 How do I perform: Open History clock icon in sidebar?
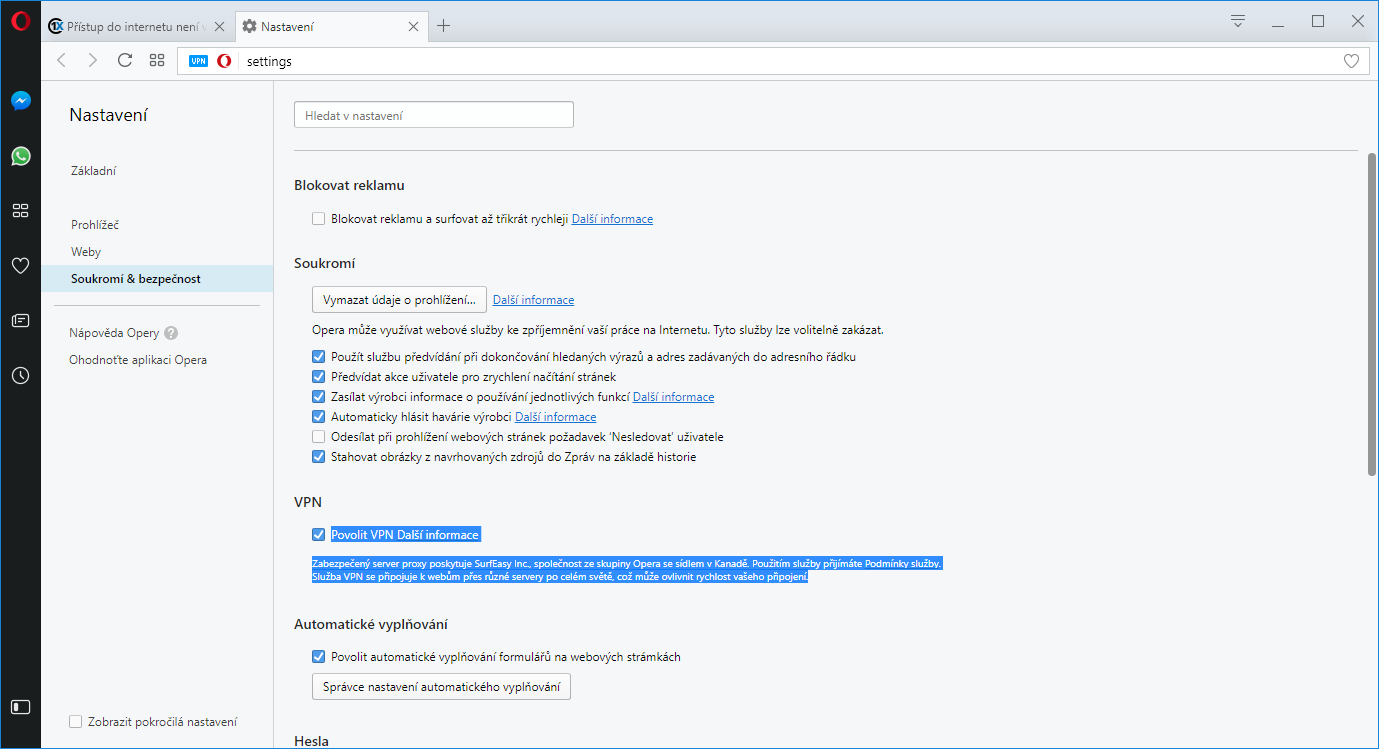pyautogui.click(x=20, y=376)
